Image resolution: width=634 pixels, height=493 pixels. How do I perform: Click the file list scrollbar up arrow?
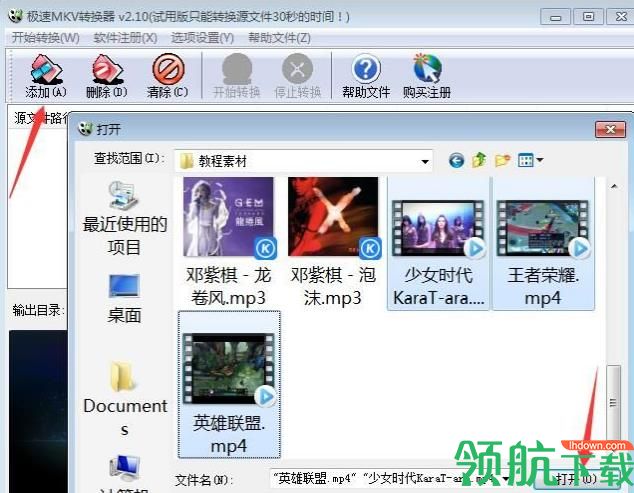click(614, 186)
